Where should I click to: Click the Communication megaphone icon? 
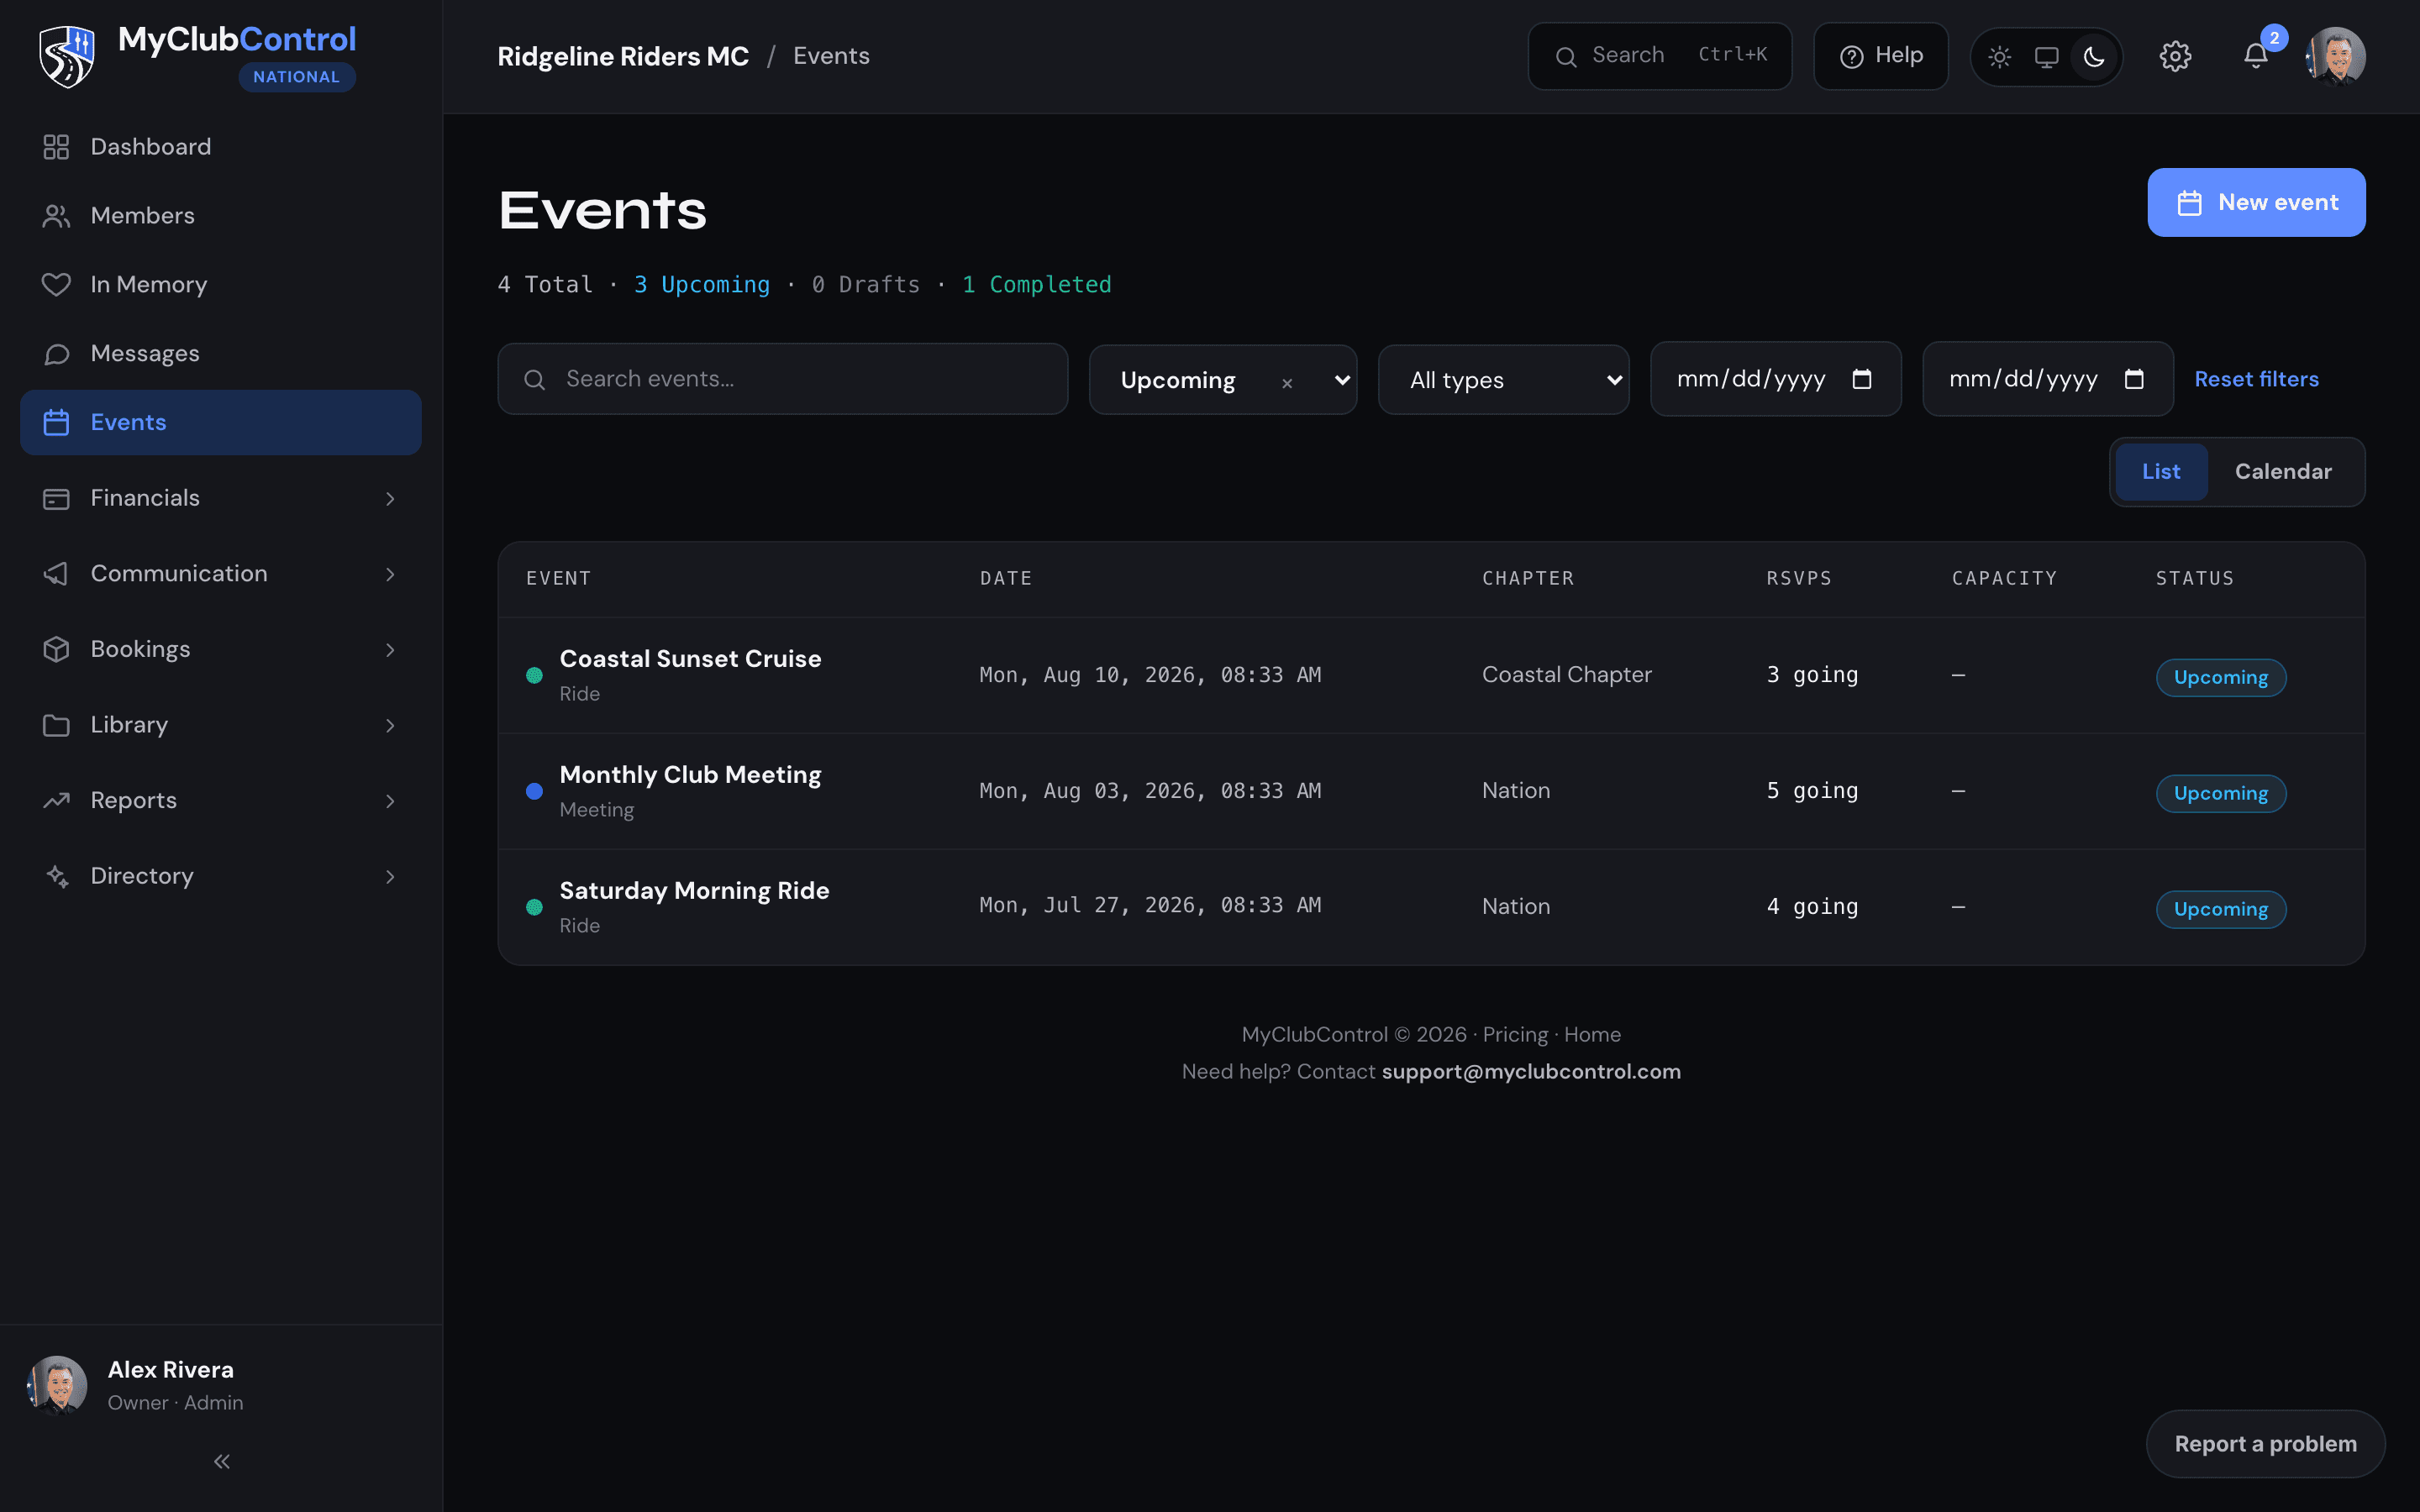tap(56, 574)
